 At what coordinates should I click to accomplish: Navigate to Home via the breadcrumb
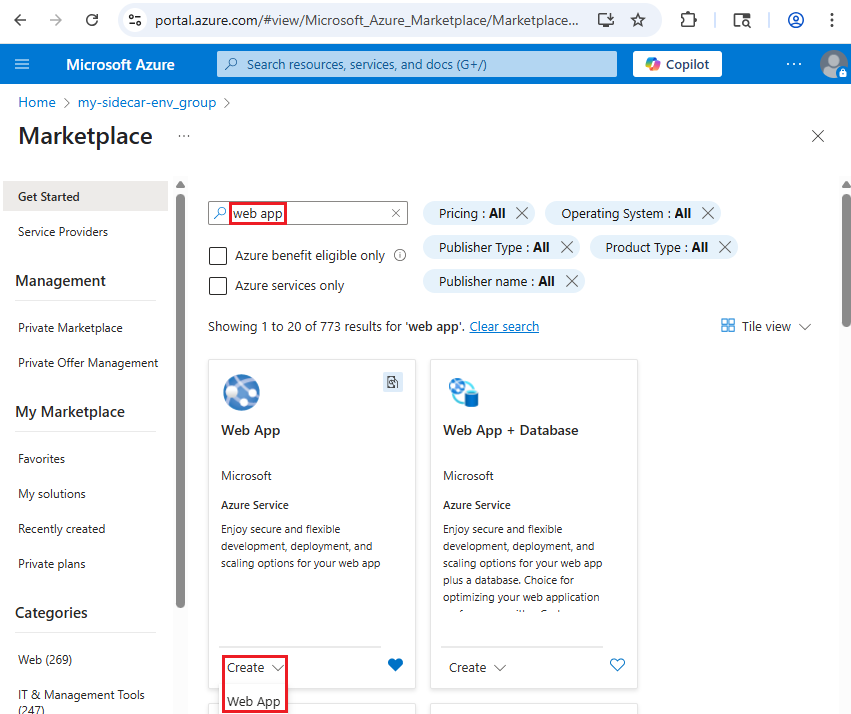coord(37,102)
